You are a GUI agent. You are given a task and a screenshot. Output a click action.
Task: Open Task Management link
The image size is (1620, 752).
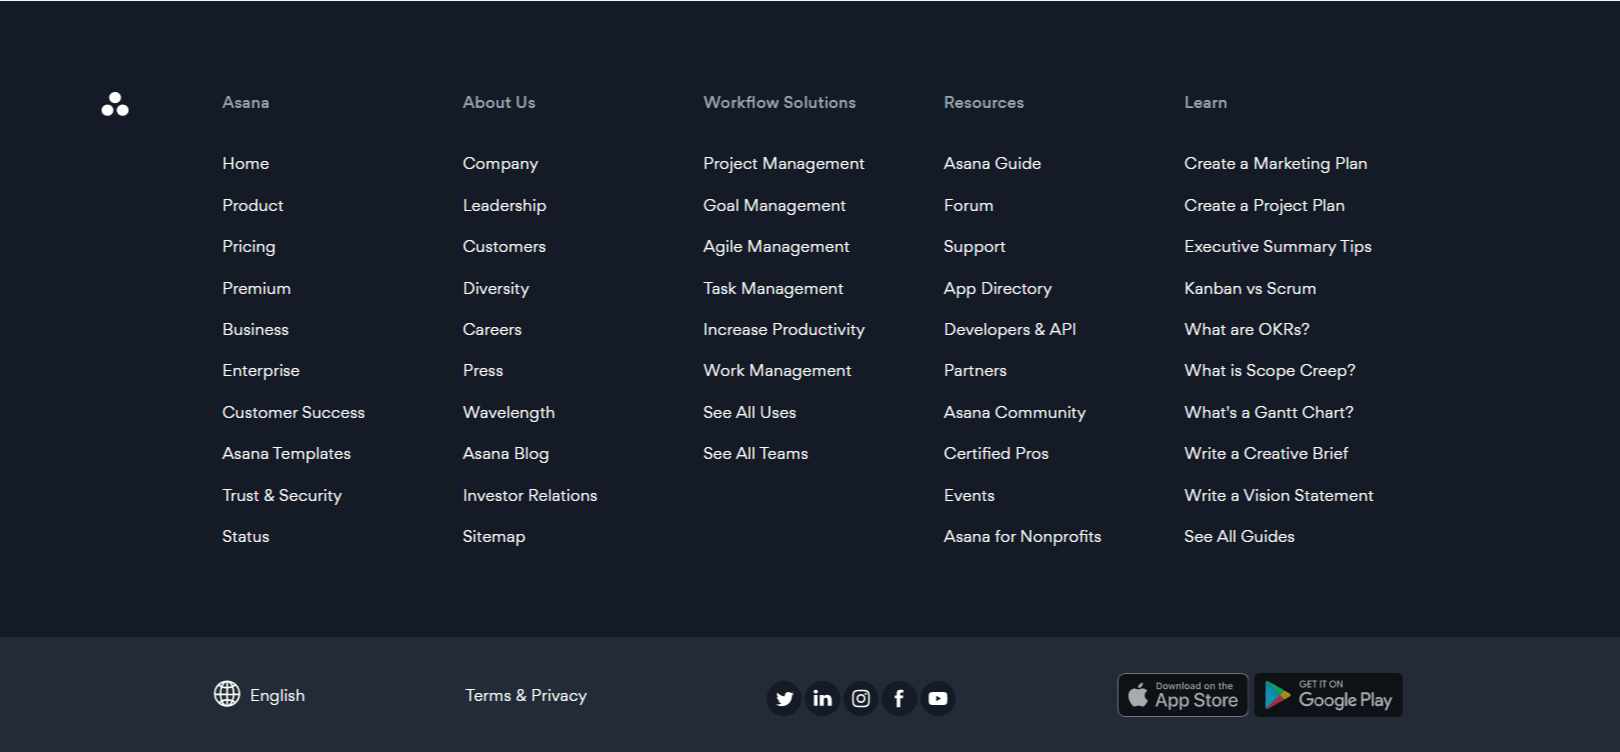774,288
